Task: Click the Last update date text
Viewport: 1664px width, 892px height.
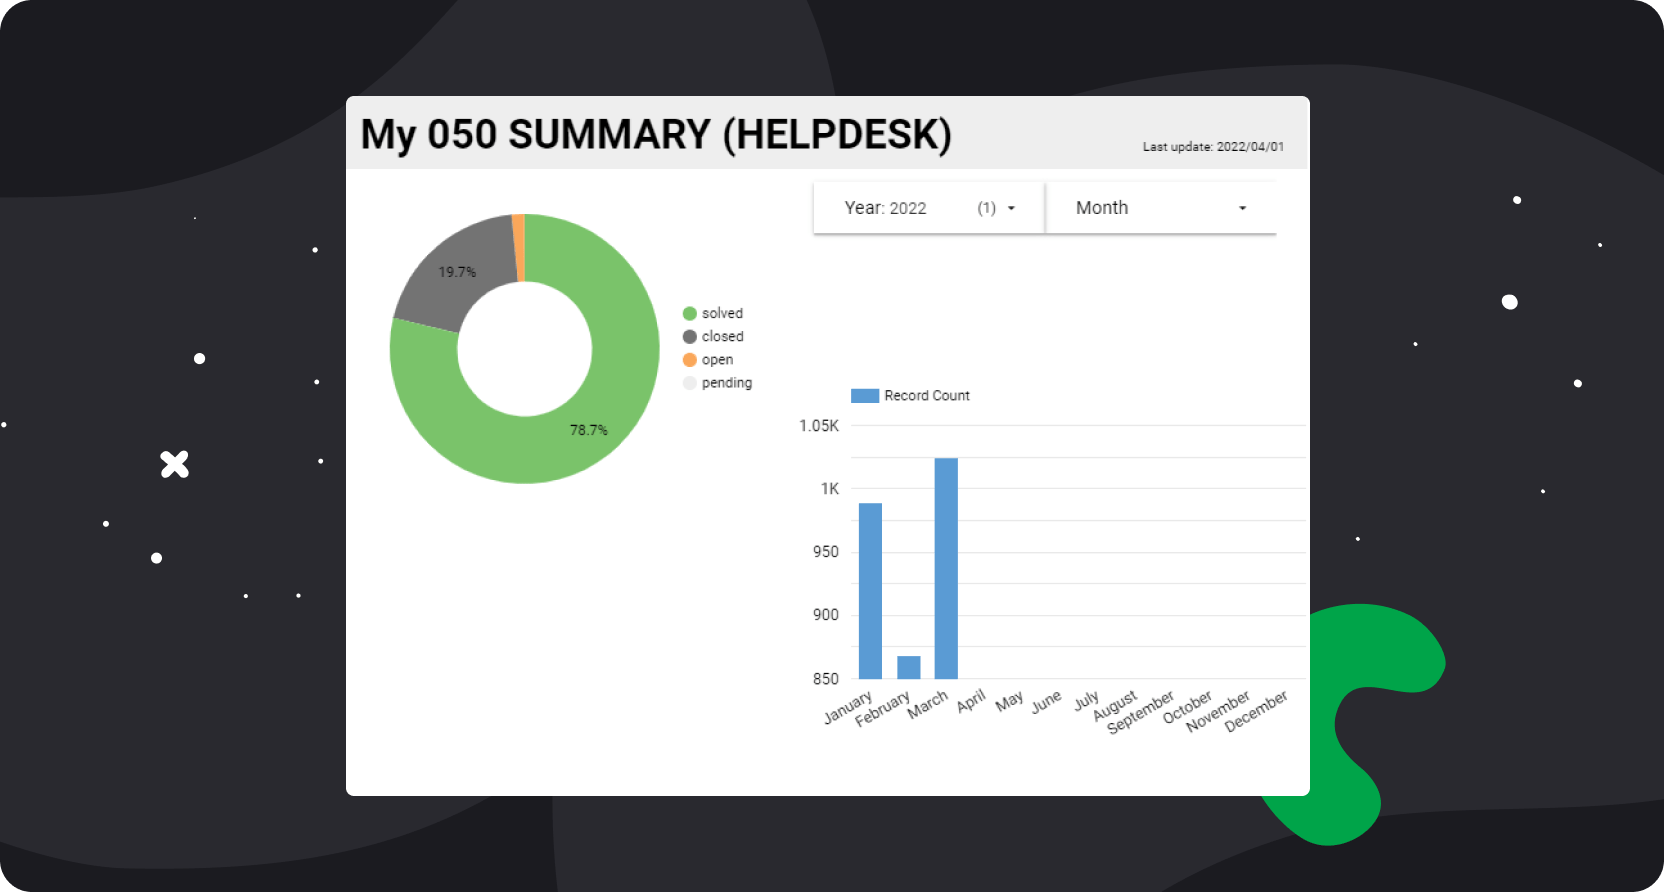Action: pyautogui.click(x=1213, y=147)
